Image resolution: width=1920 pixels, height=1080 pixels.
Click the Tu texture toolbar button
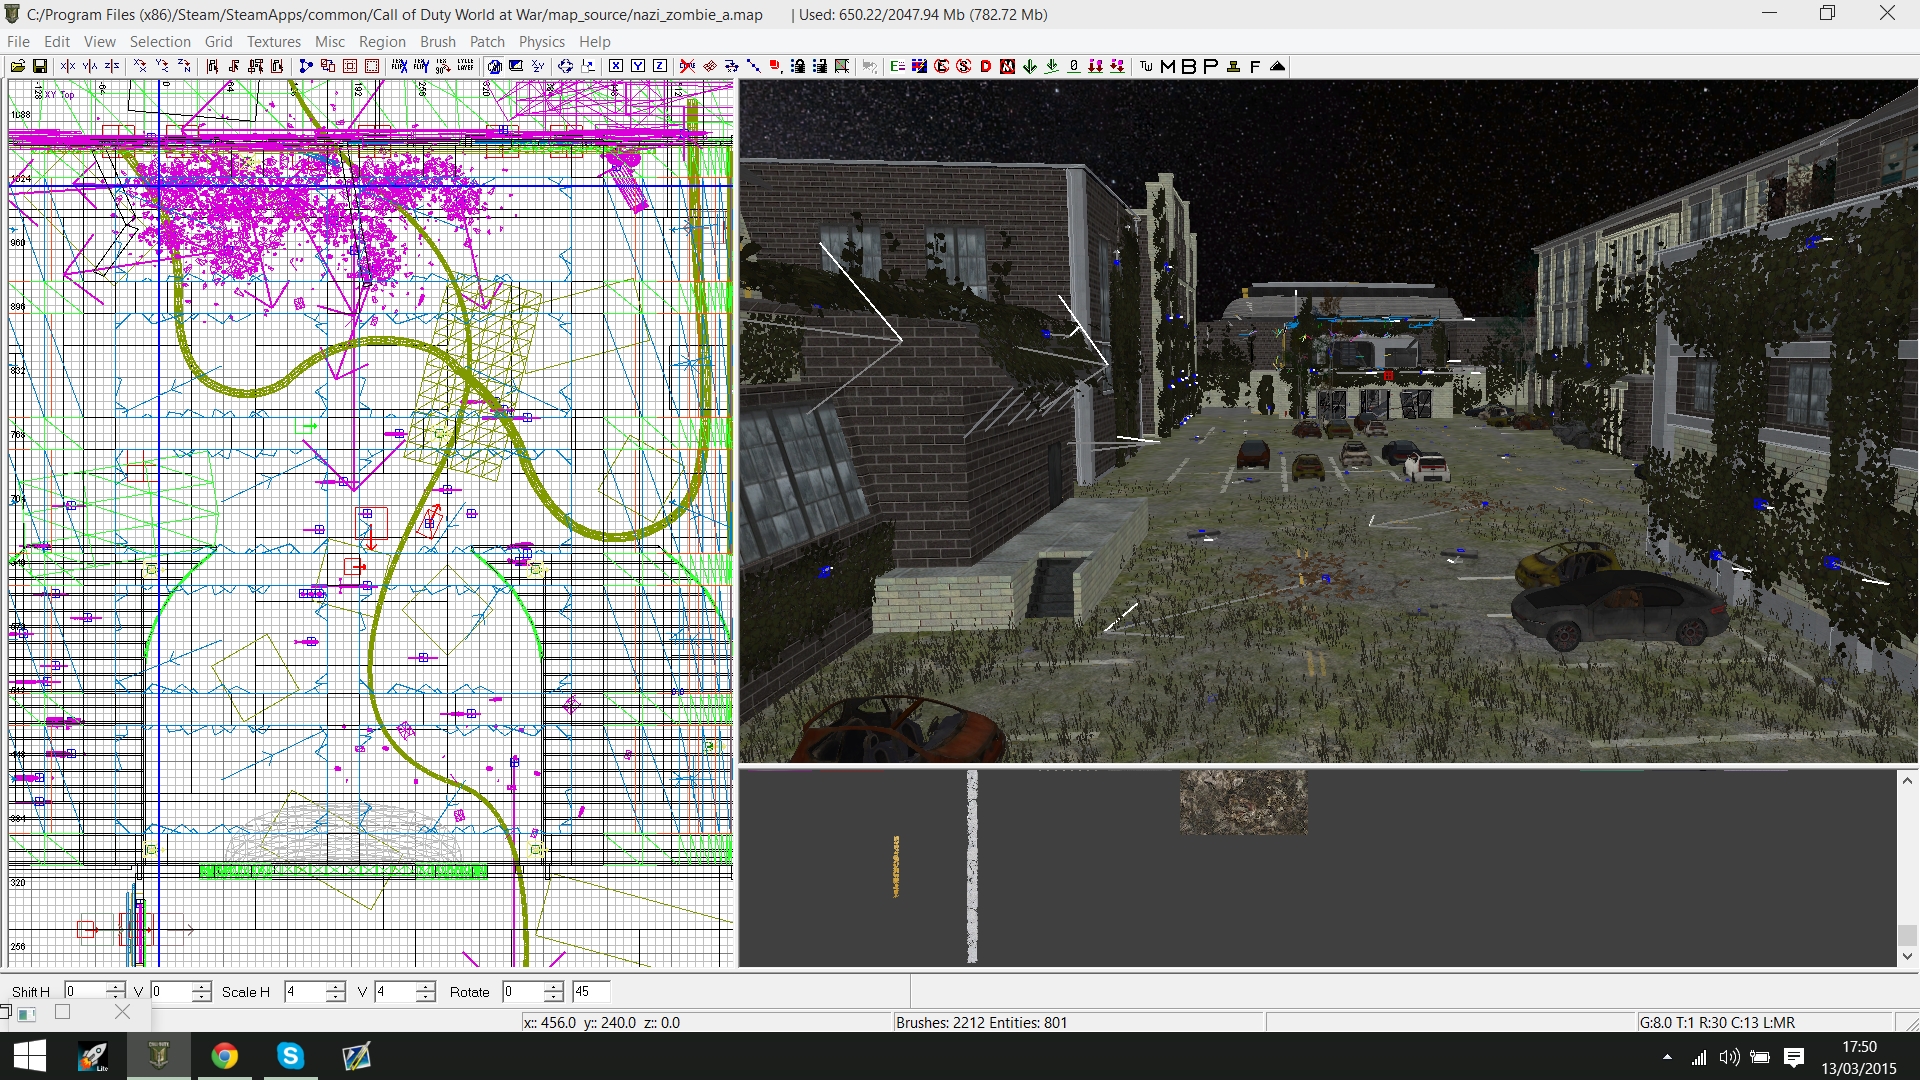(1146, 66)
